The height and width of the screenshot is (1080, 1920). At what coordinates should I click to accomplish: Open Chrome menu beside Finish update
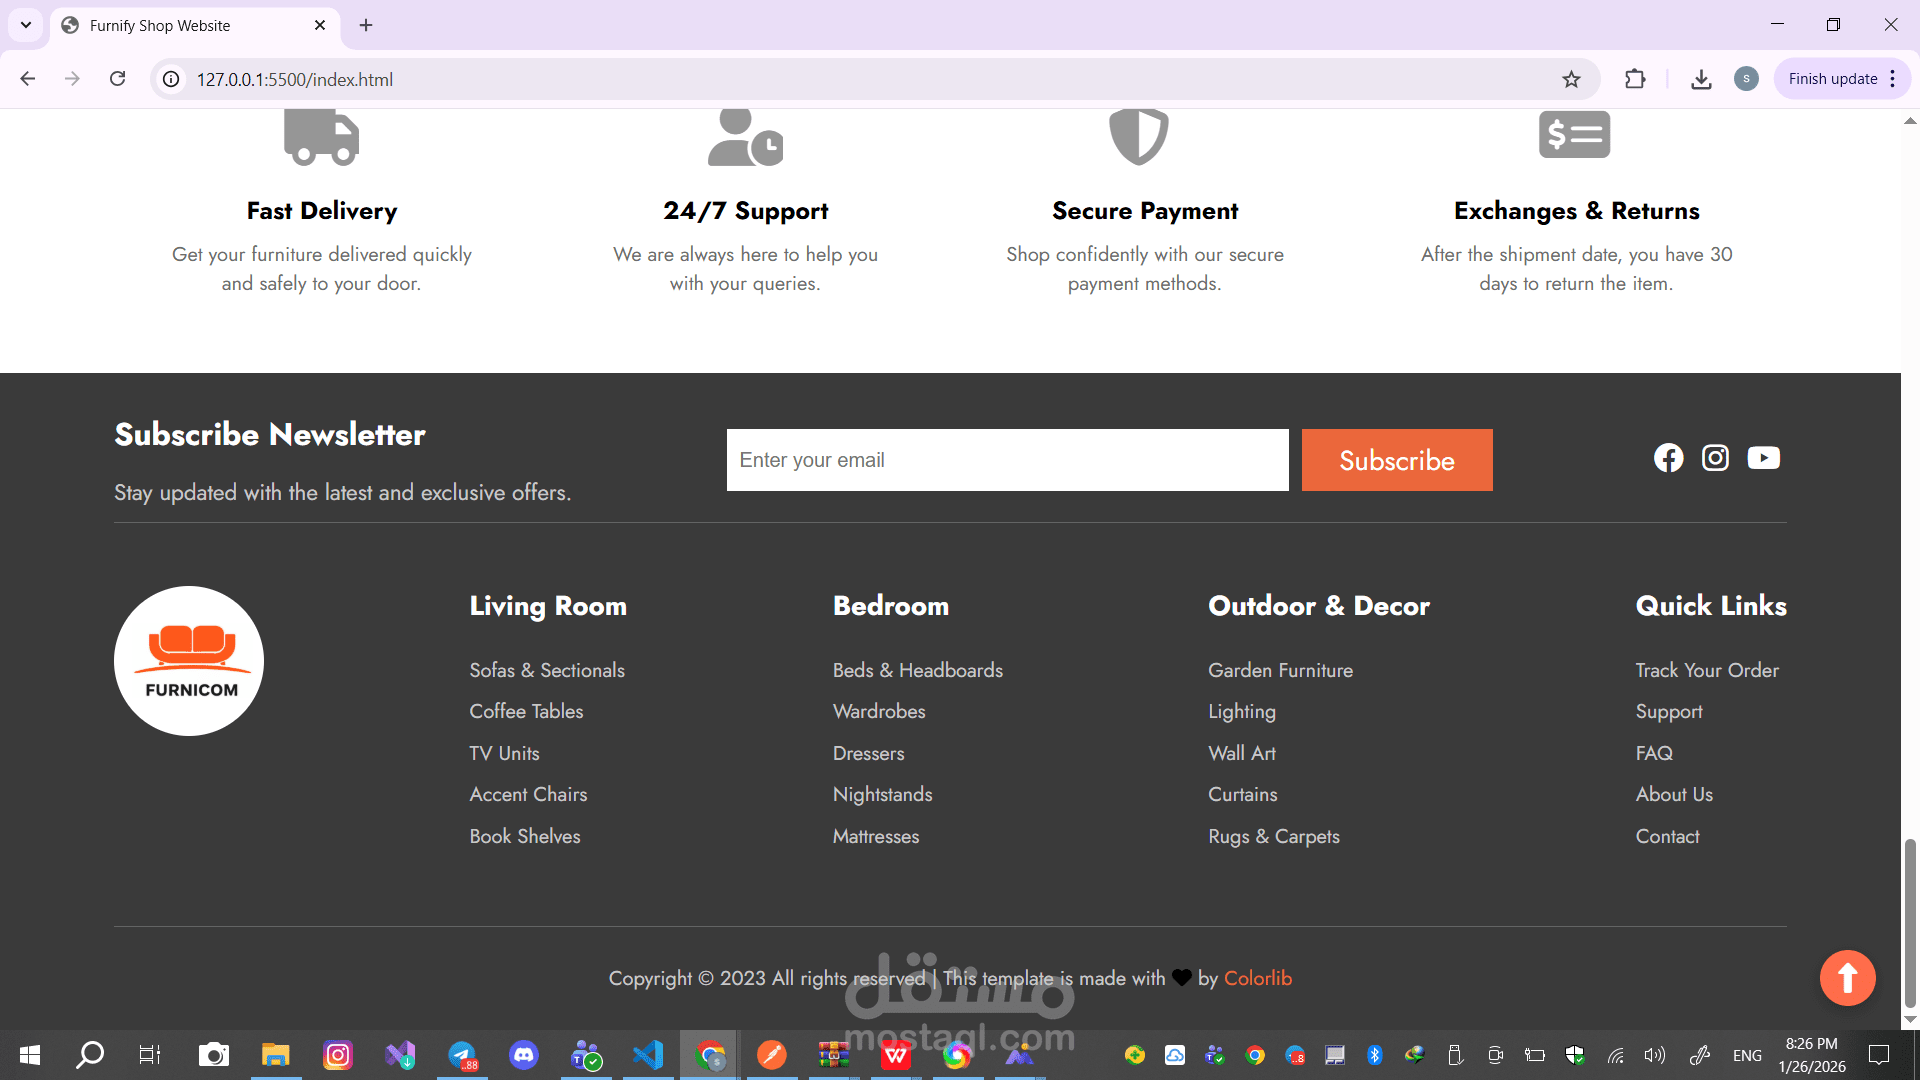point(1893,79)
